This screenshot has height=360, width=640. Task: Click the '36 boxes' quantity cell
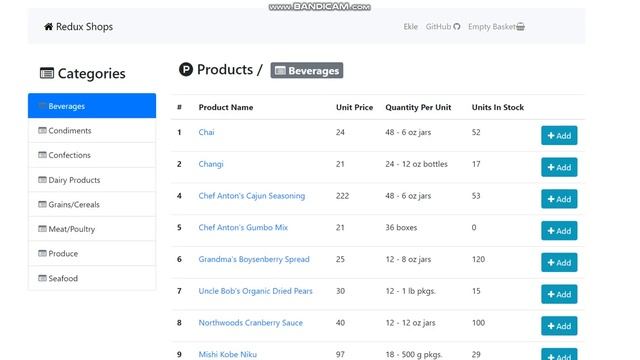[401, 227]
